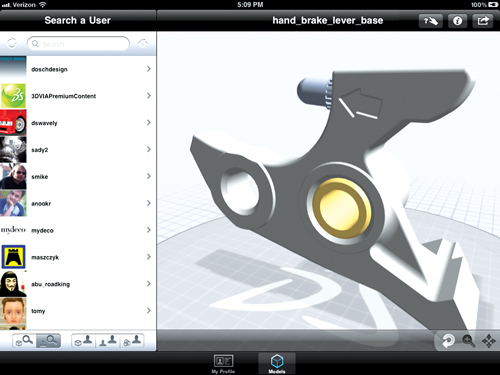Click the 5:09 PM clock
The height and width of the screenshot is (375, 500).
250,5
